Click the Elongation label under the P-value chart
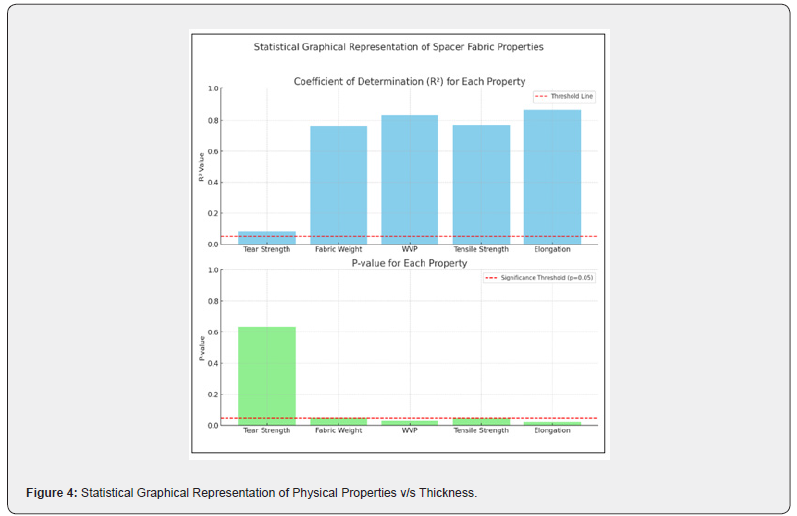This screenshot has height=516, width=797. point(552,431)
